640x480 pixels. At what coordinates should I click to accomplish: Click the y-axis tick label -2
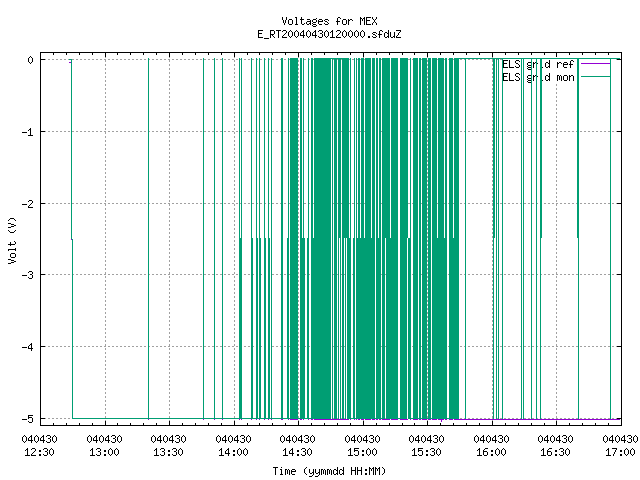coord(27,204)
